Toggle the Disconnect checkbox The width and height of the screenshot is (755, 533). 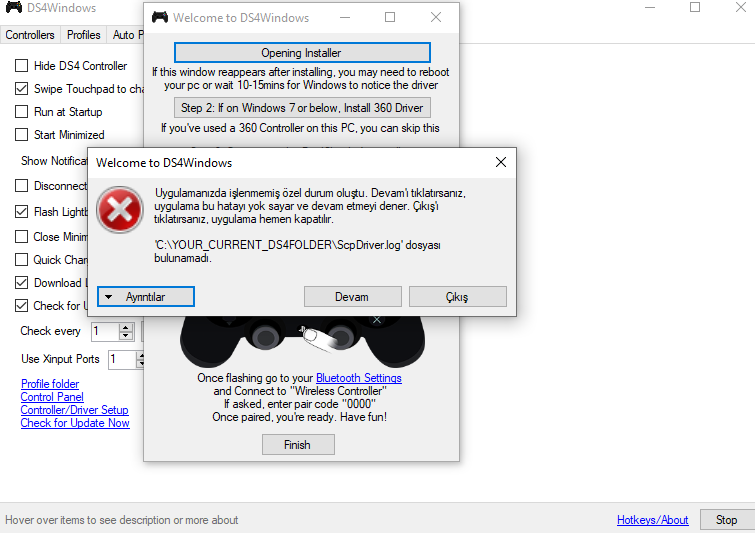click(x=22, y=185)
